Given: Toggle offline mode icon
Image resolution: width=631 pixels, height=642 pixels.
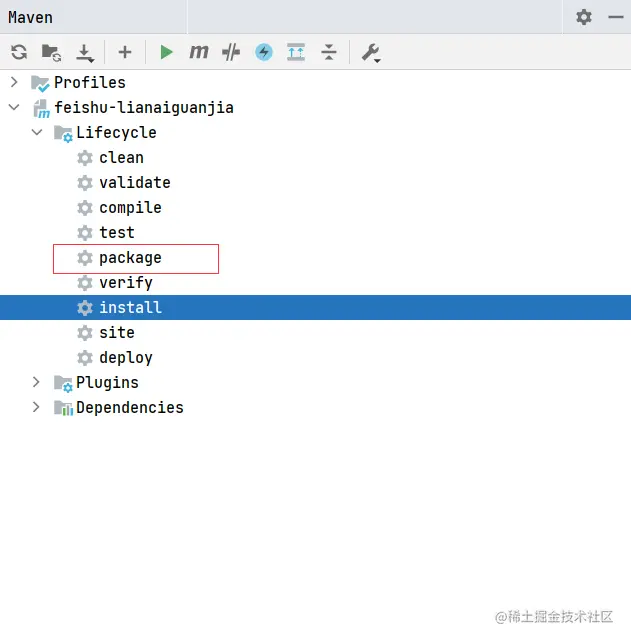Looking at the screenshot, I should (231, 52).
